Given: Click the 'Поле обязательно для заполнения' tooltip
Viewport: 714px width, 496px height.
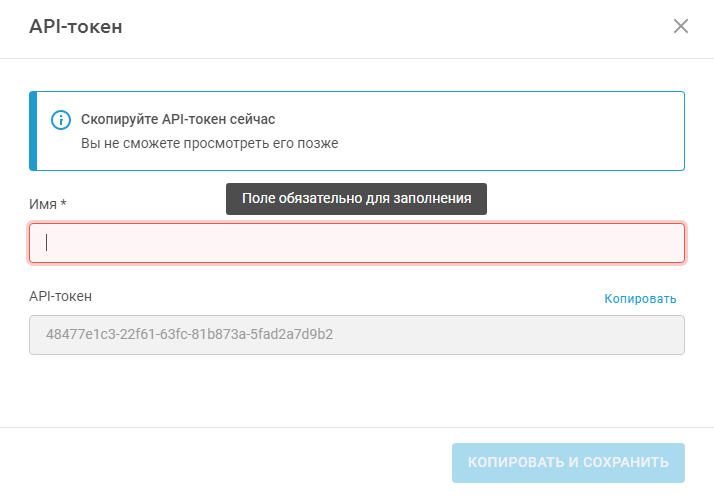Looking at the screenshot, I should click(356, 198).
